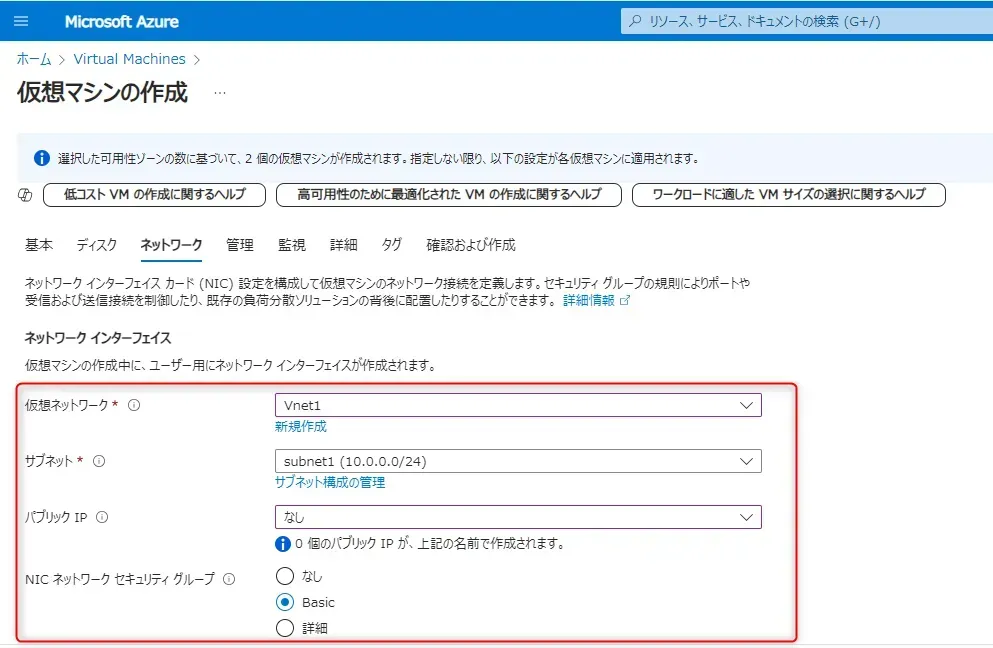993x648 pixels.
Task: Click the info icon next to サブネット
Action: (x=99, y=461)
